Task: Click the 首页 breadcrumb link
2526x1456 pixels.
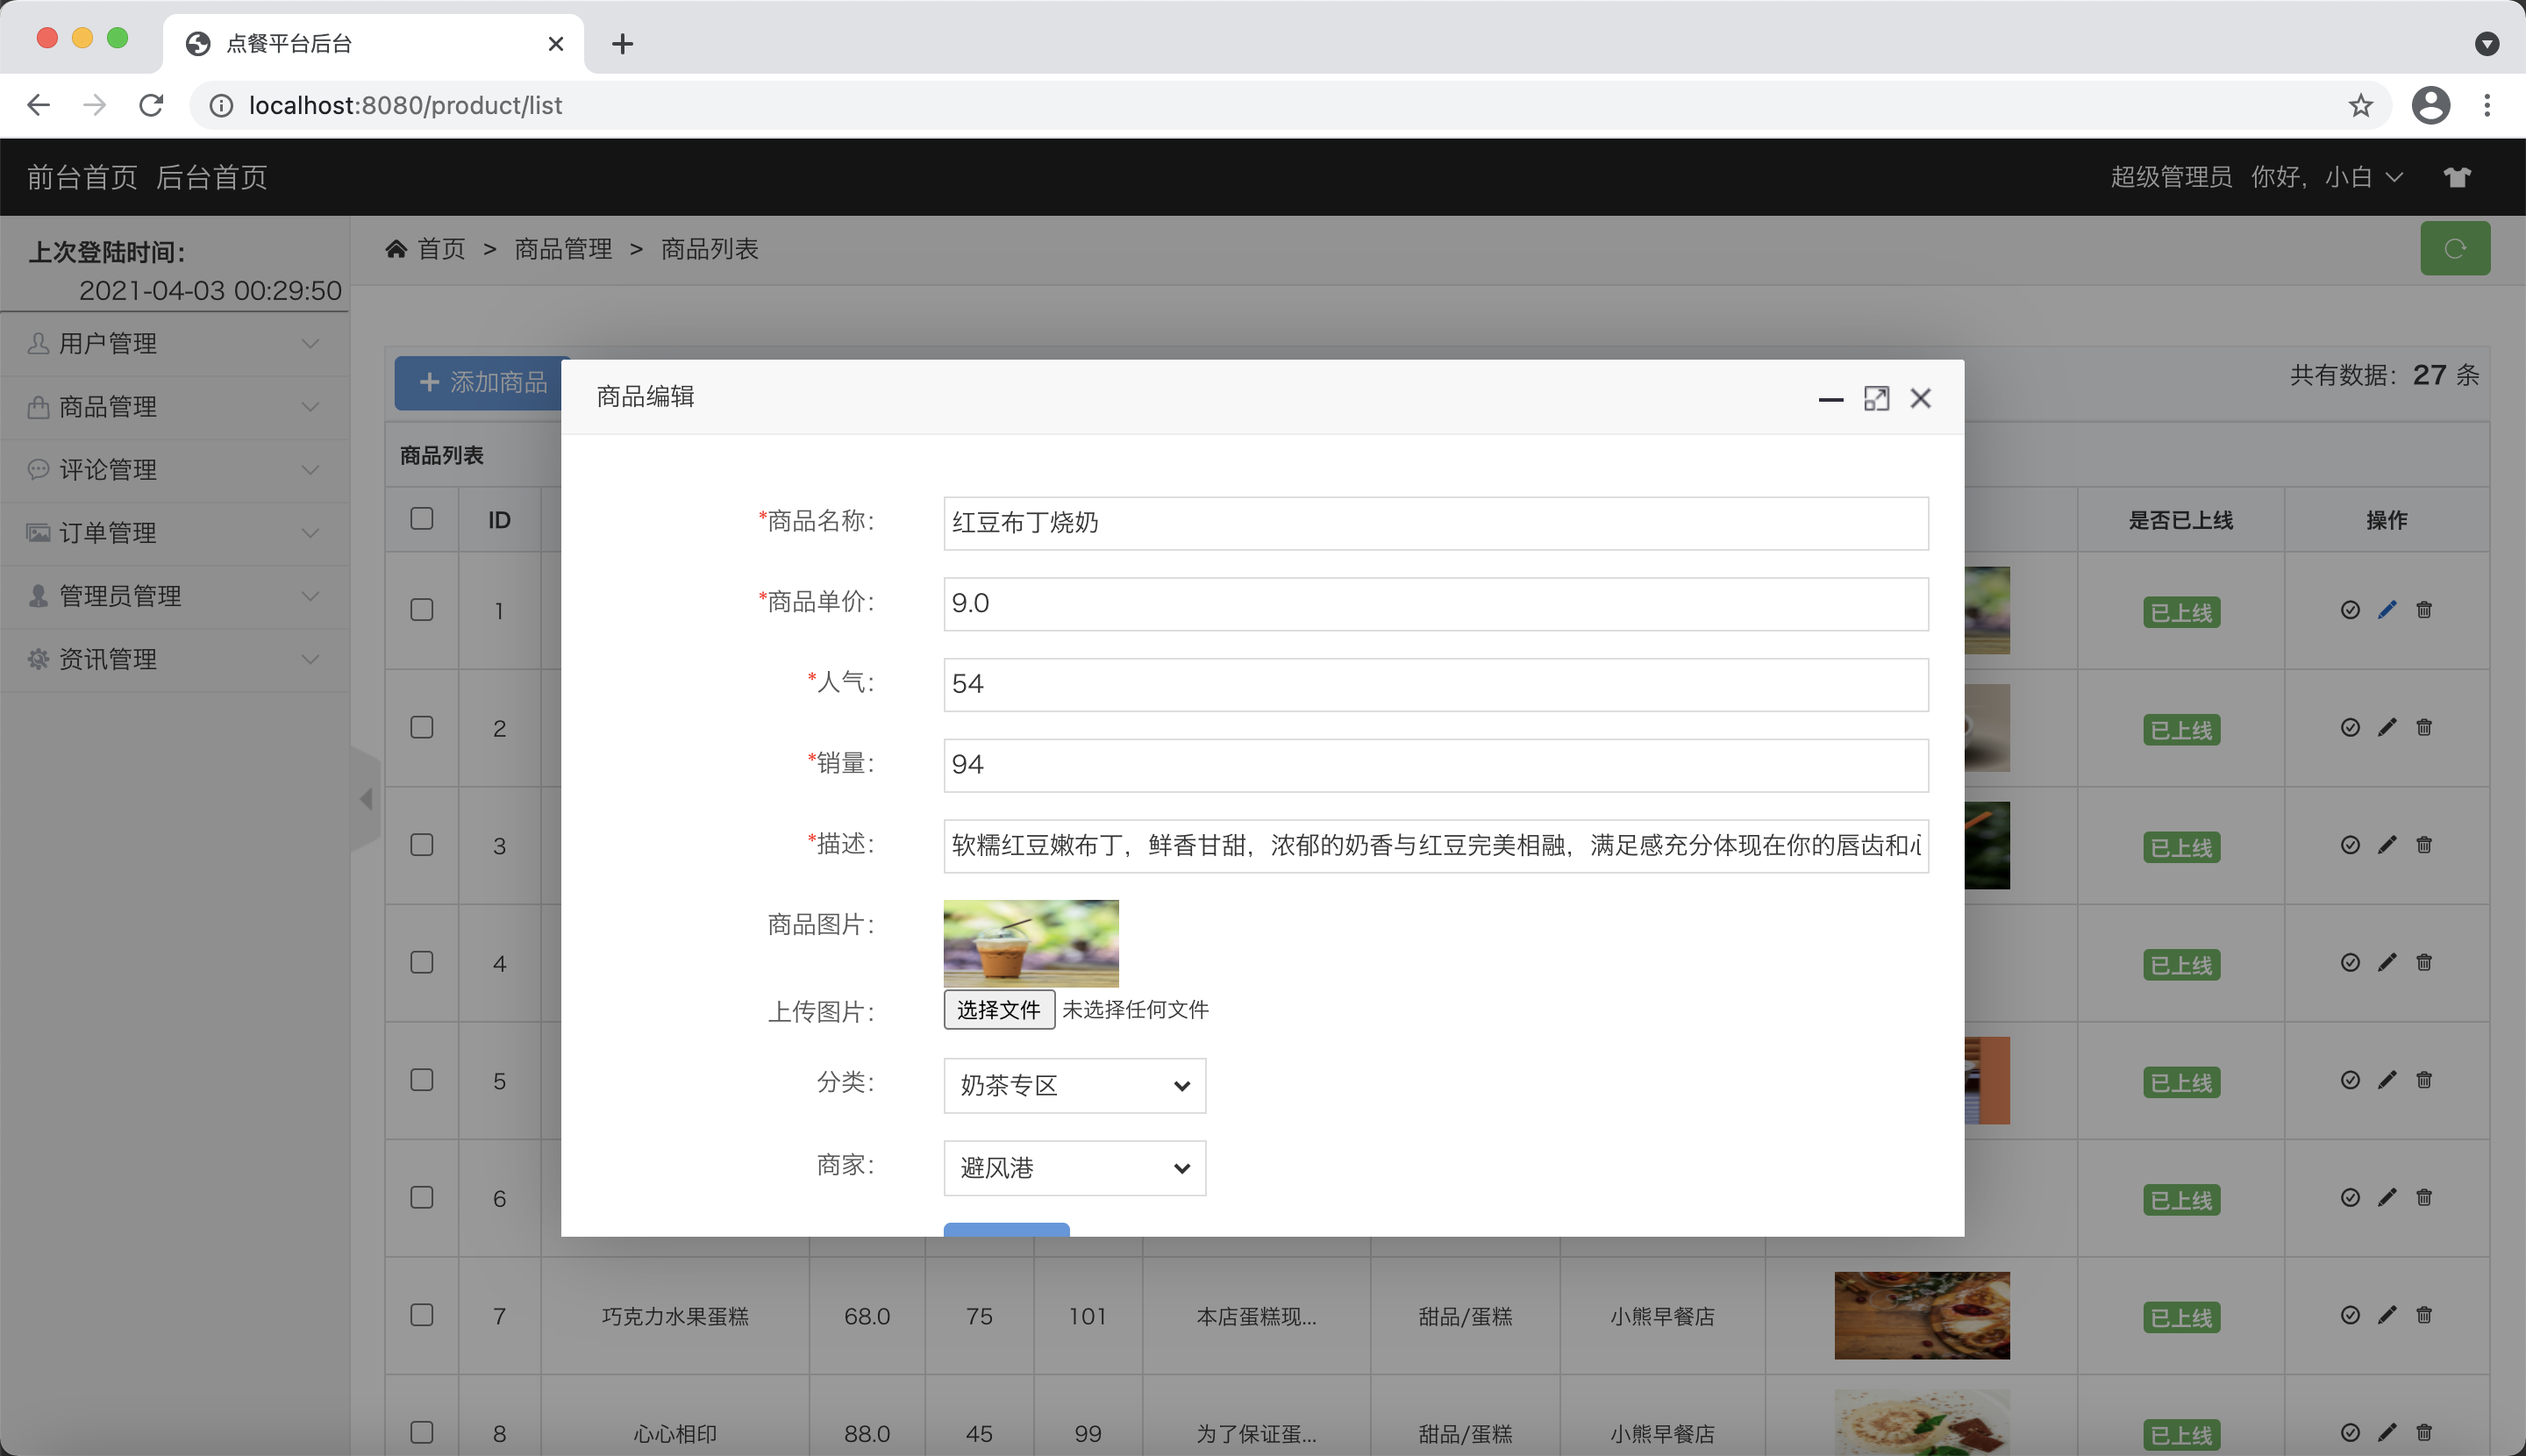Action: 440,249
